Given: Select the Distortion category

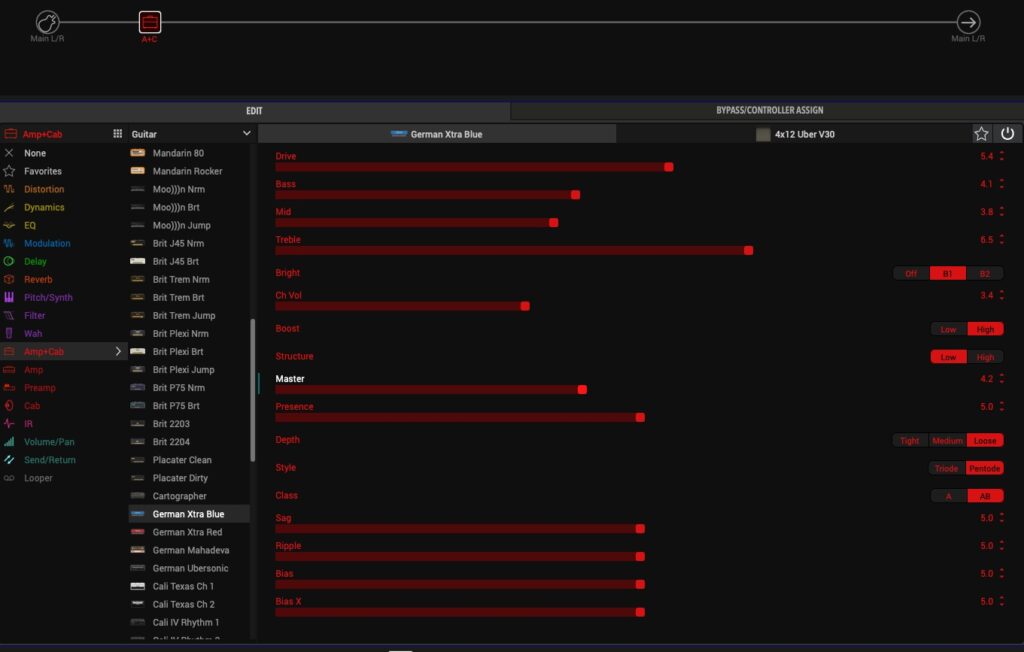Looking at the screenshot, I should 44,189.
